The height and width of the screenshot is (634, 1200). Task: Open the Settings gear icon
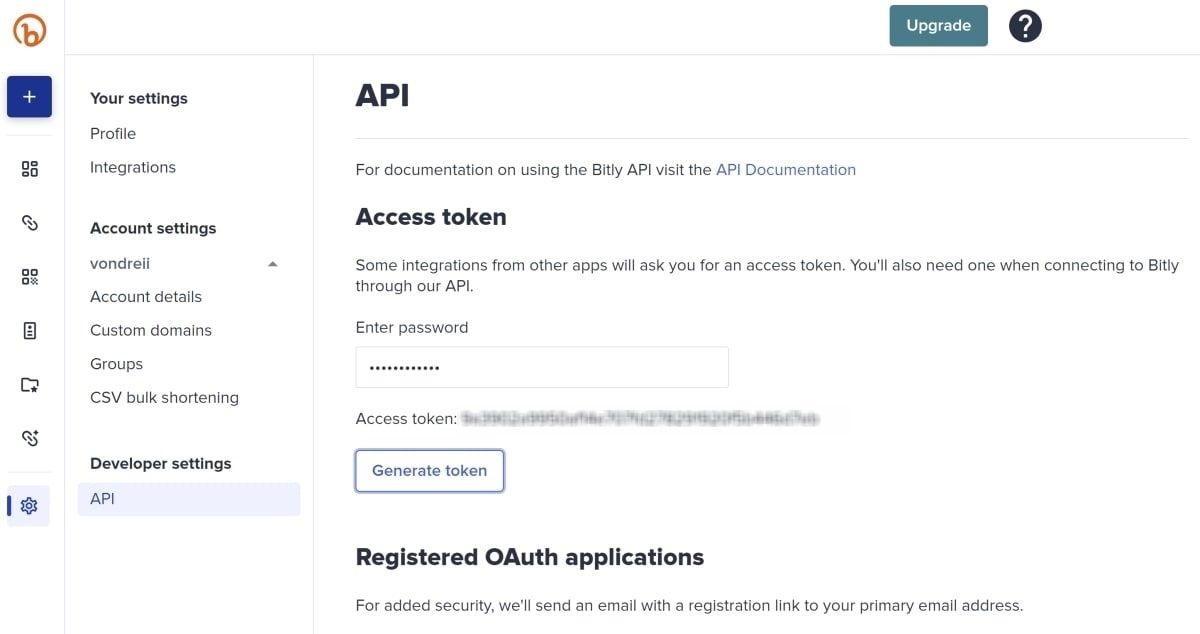click(29, 505)
